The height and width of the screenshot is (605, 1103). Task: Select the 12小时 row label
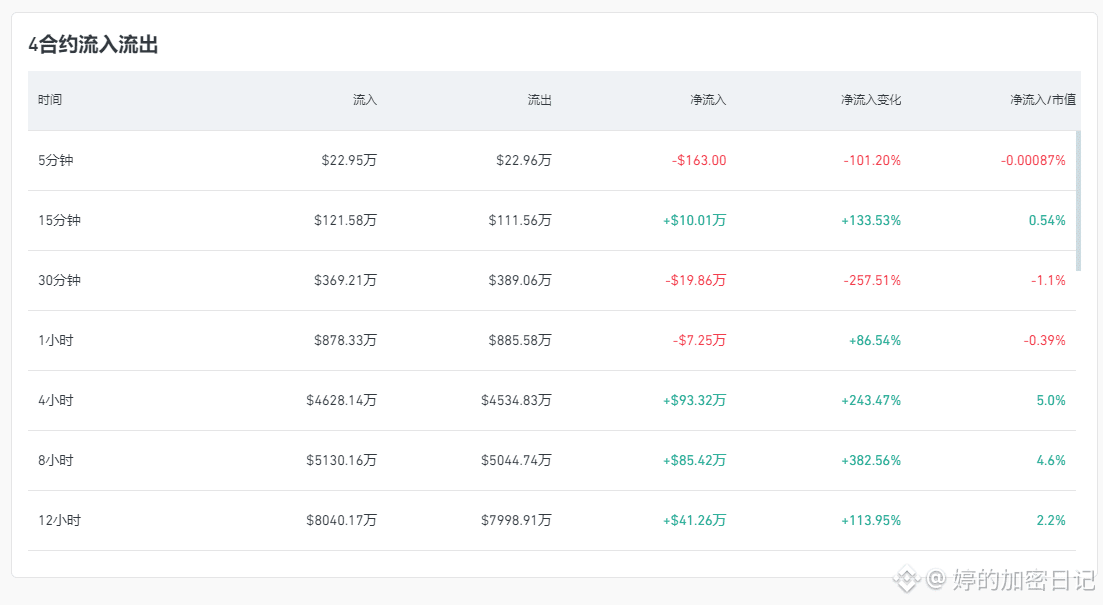pyautogui.click(x=59, y=521)
